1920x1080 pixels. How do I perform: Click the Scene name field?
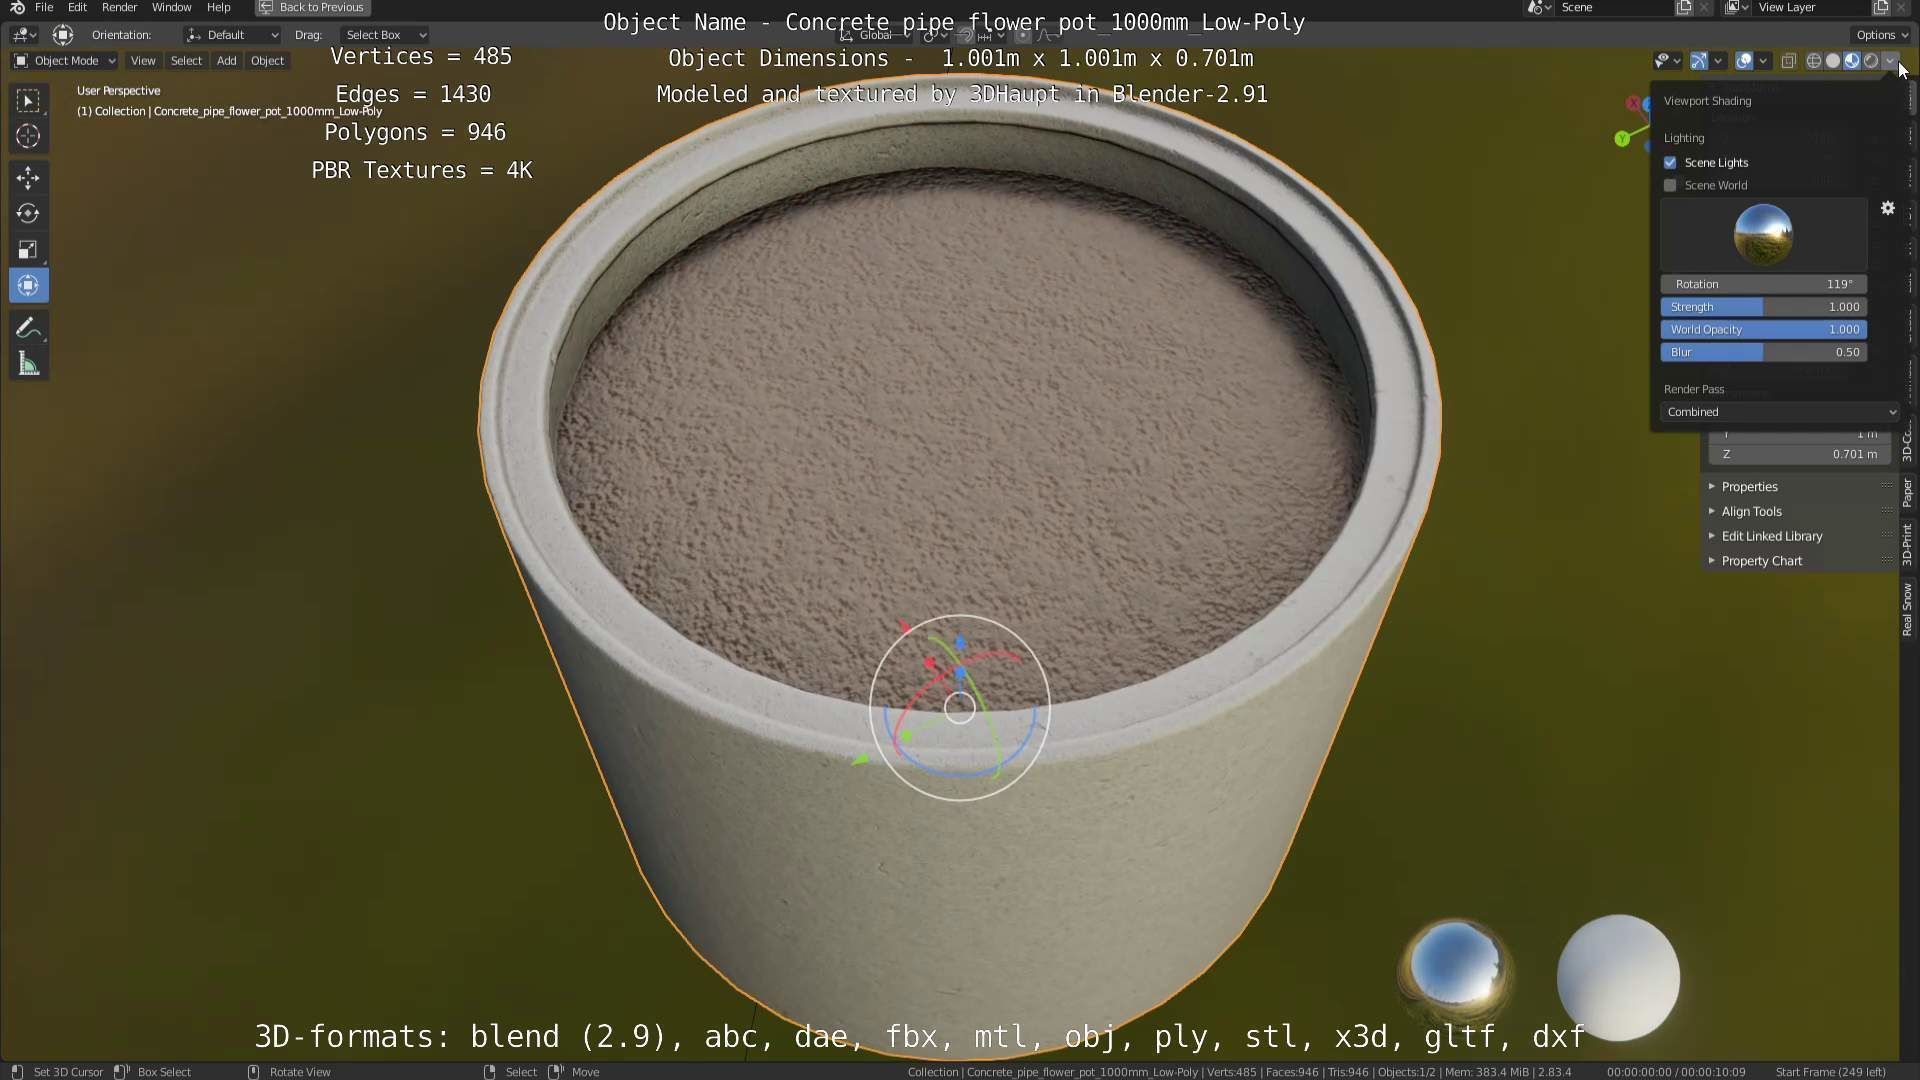(1614, 8)
